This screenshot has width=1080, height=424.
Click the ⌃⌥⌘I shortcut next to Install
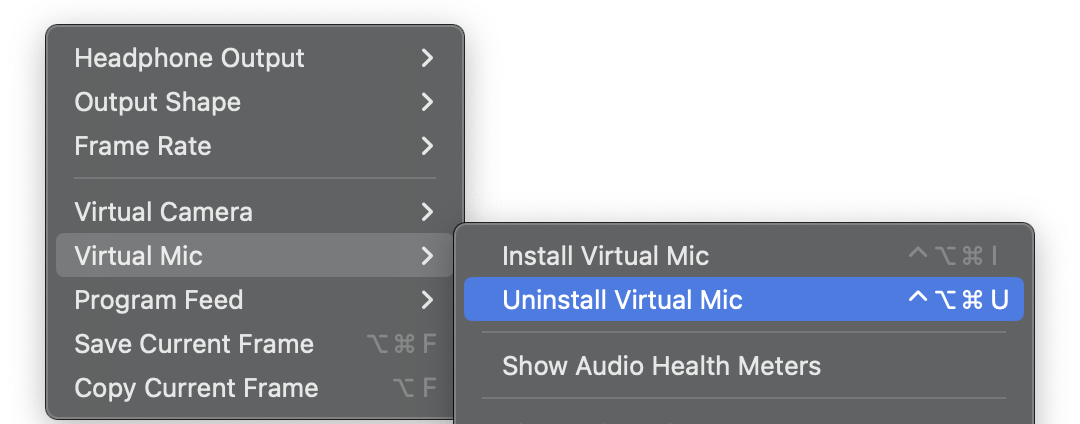click(x=953, y=256)
